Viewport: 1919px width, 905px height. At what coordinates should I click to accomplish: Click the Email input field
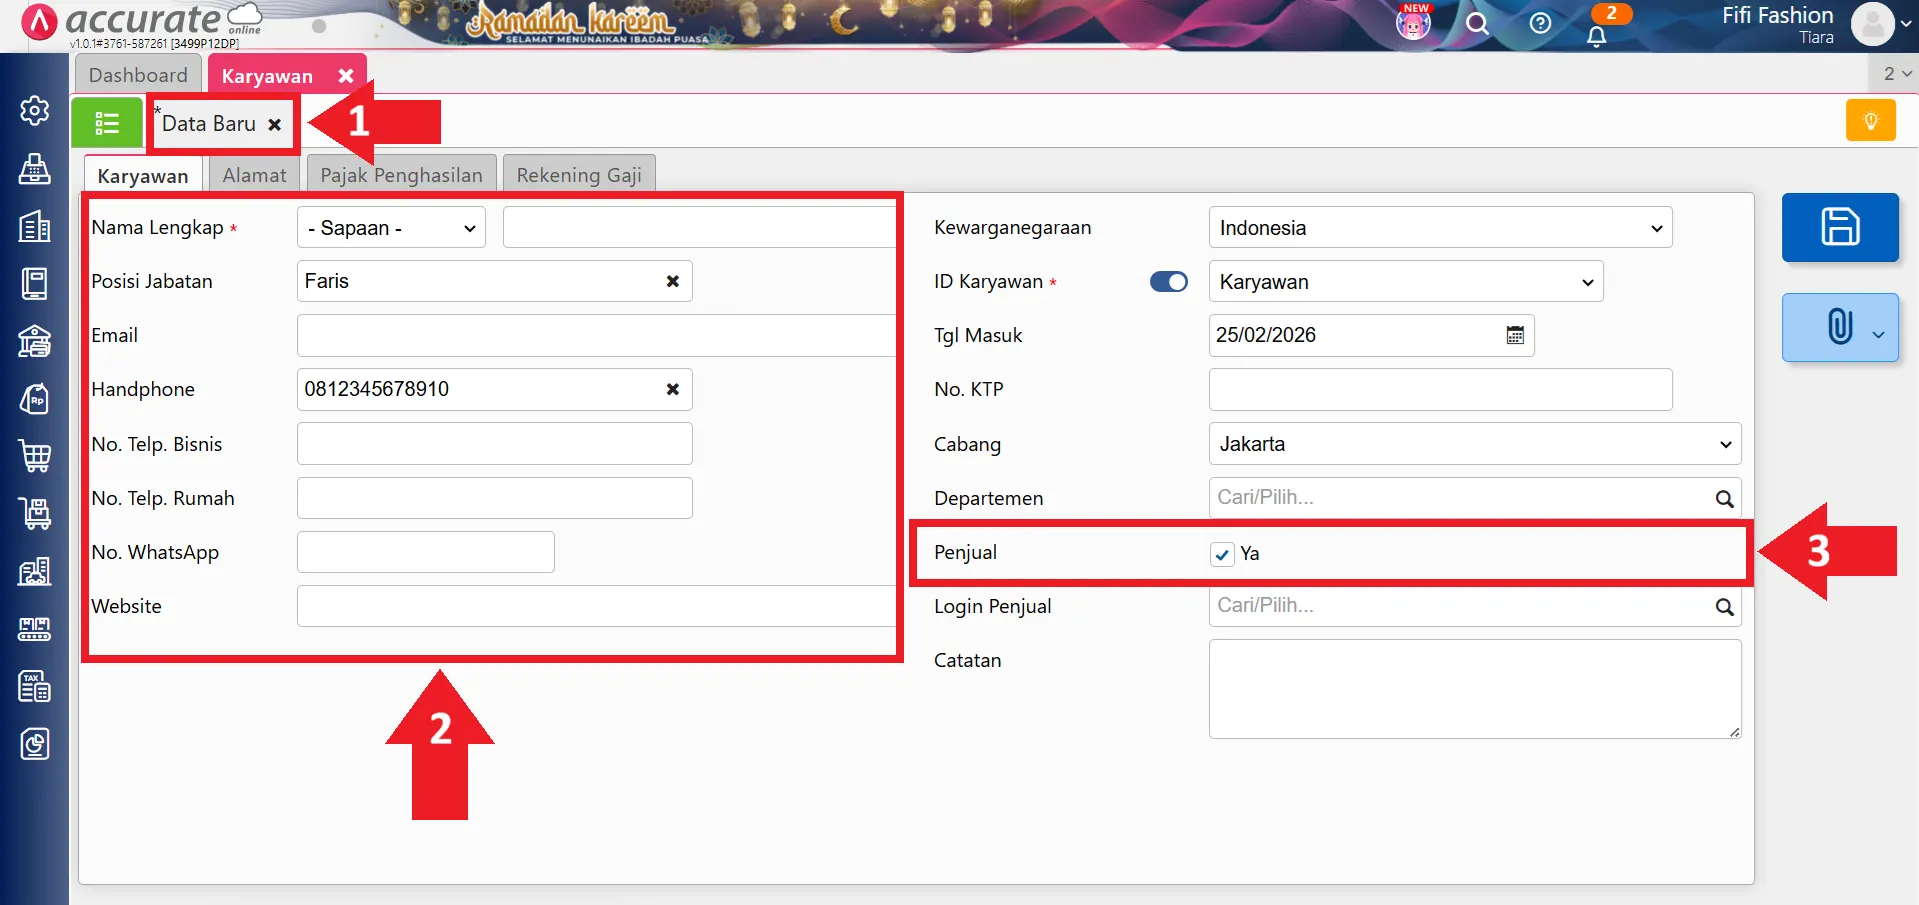[595, 336]
